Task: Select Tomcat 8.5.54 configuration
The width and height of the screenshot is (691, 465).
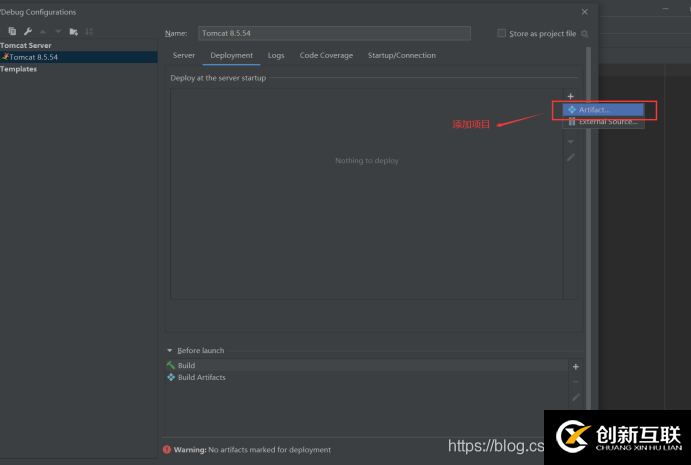Action: point(78,57)
